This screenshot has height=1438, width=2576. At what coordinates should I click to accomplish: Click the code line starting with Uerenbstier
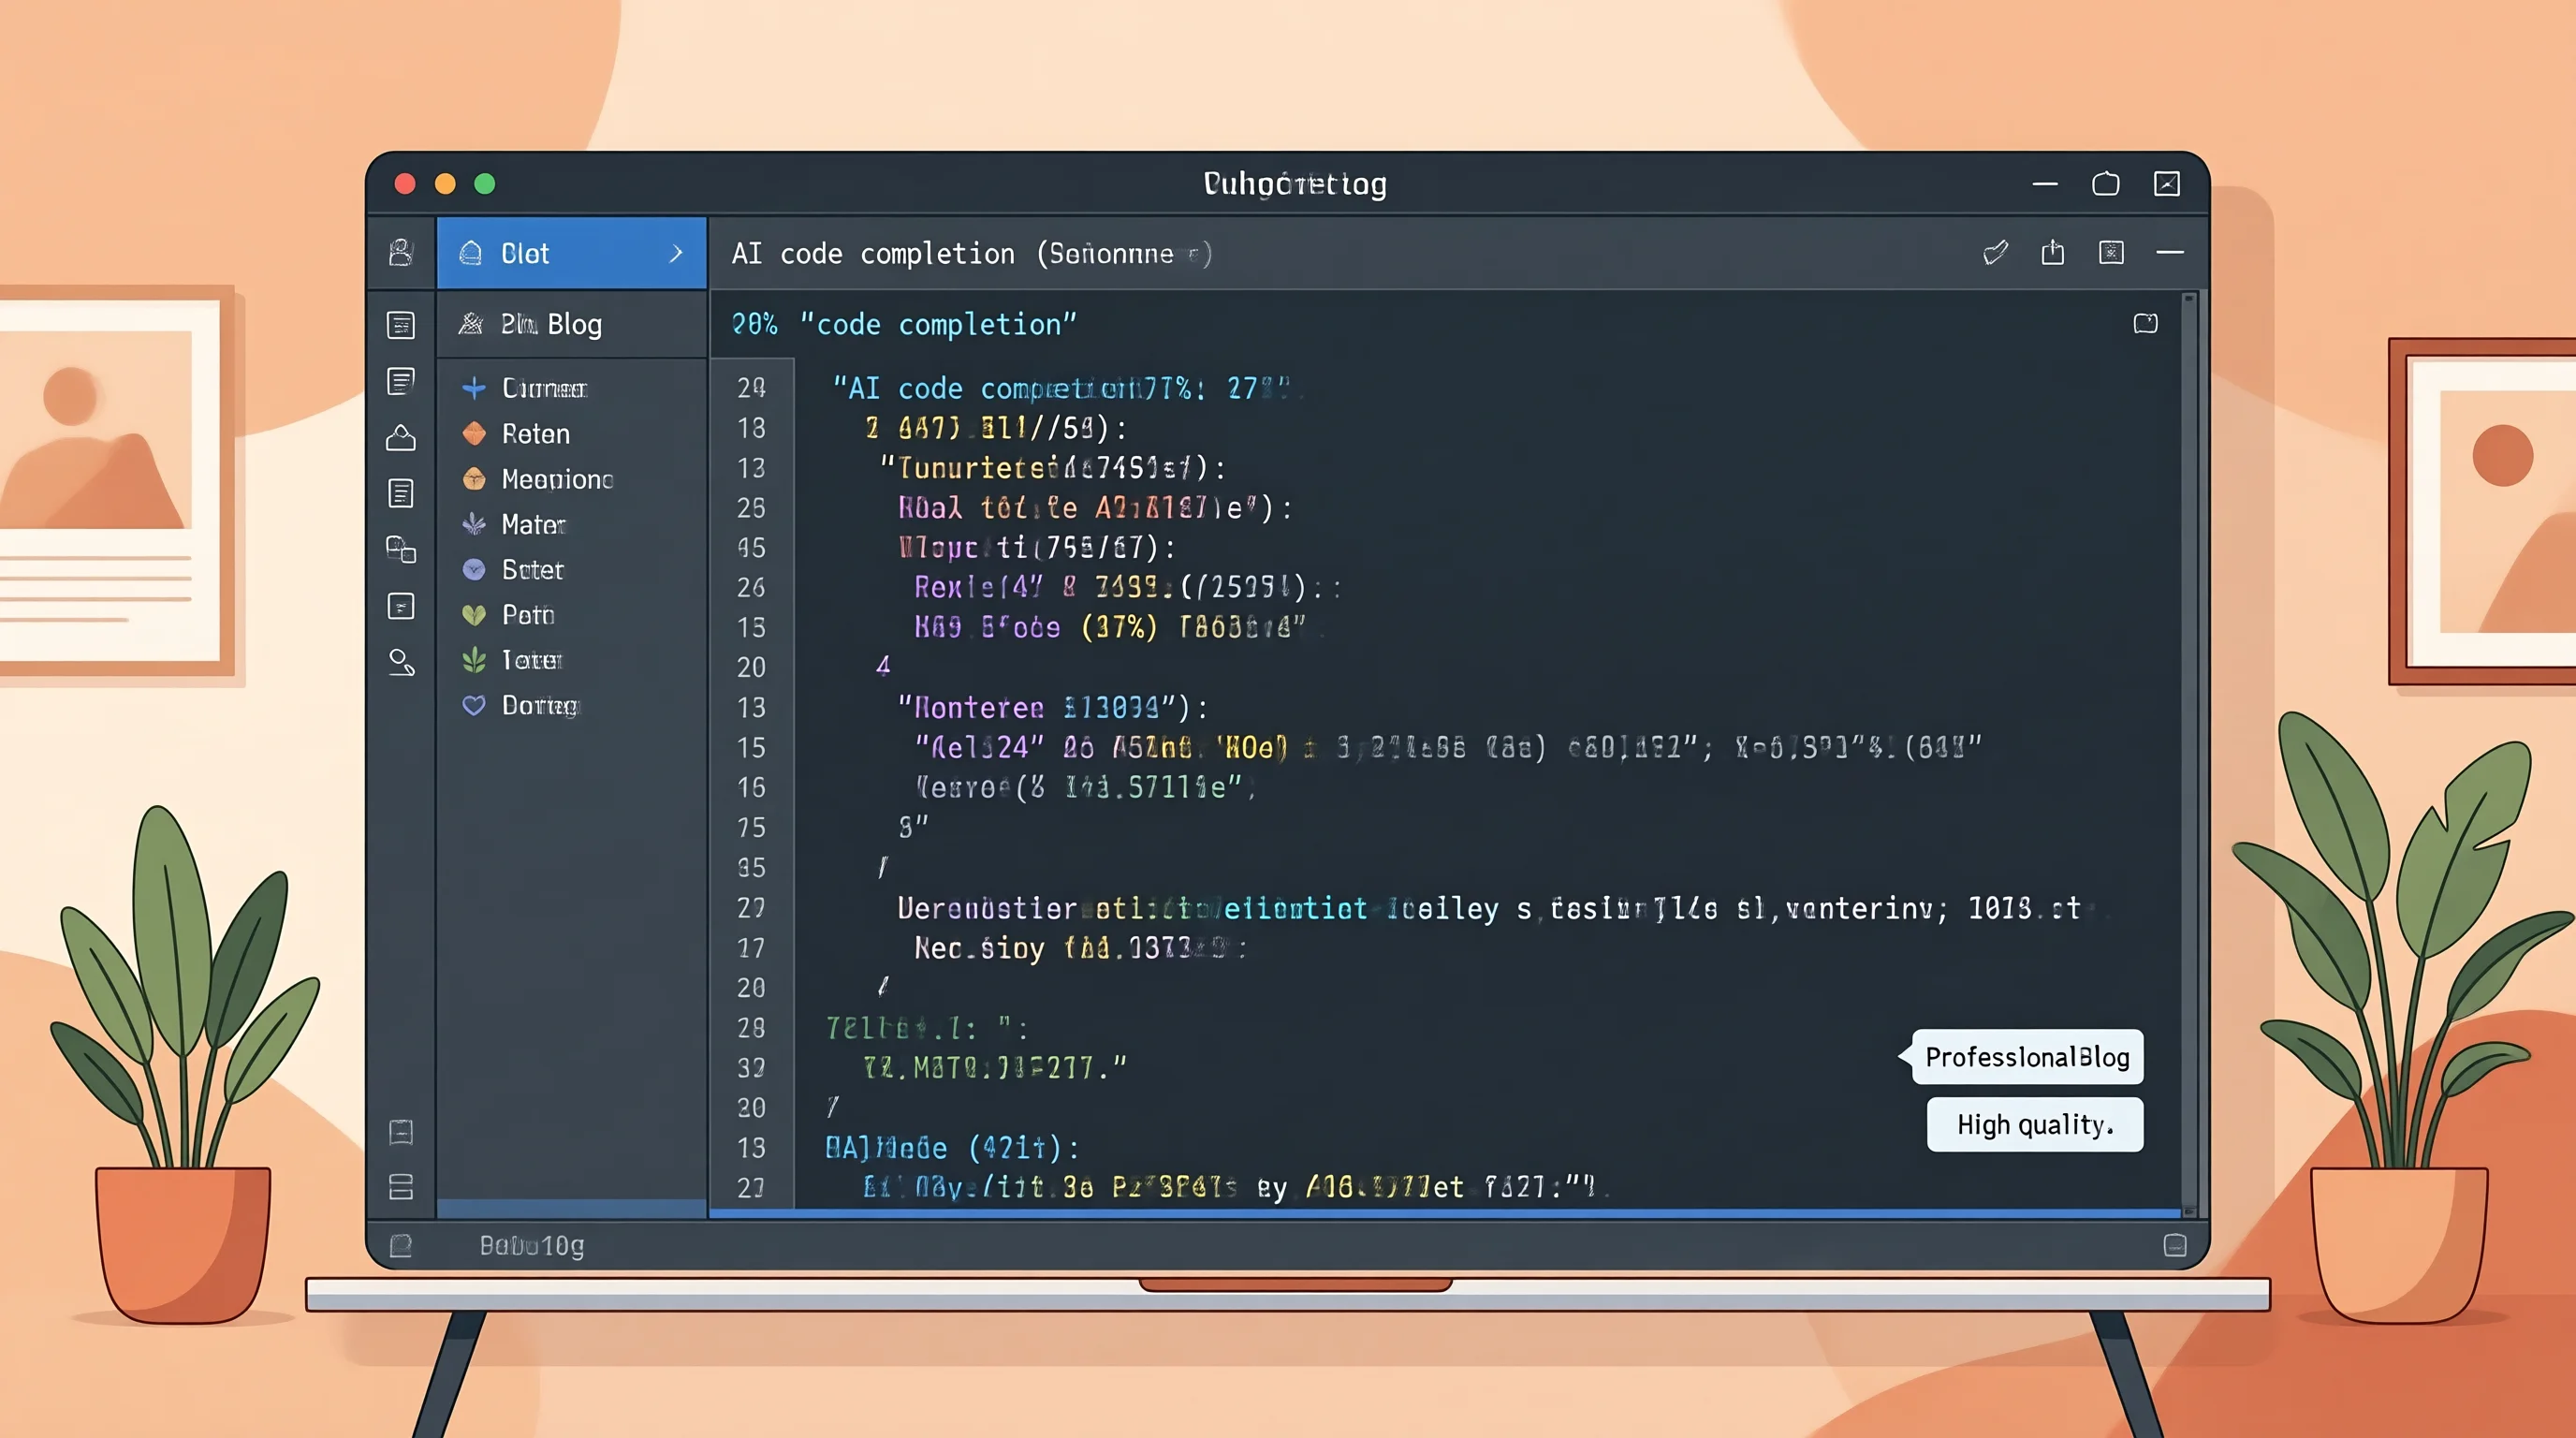pyautogui.click(x=1489, y=908)
